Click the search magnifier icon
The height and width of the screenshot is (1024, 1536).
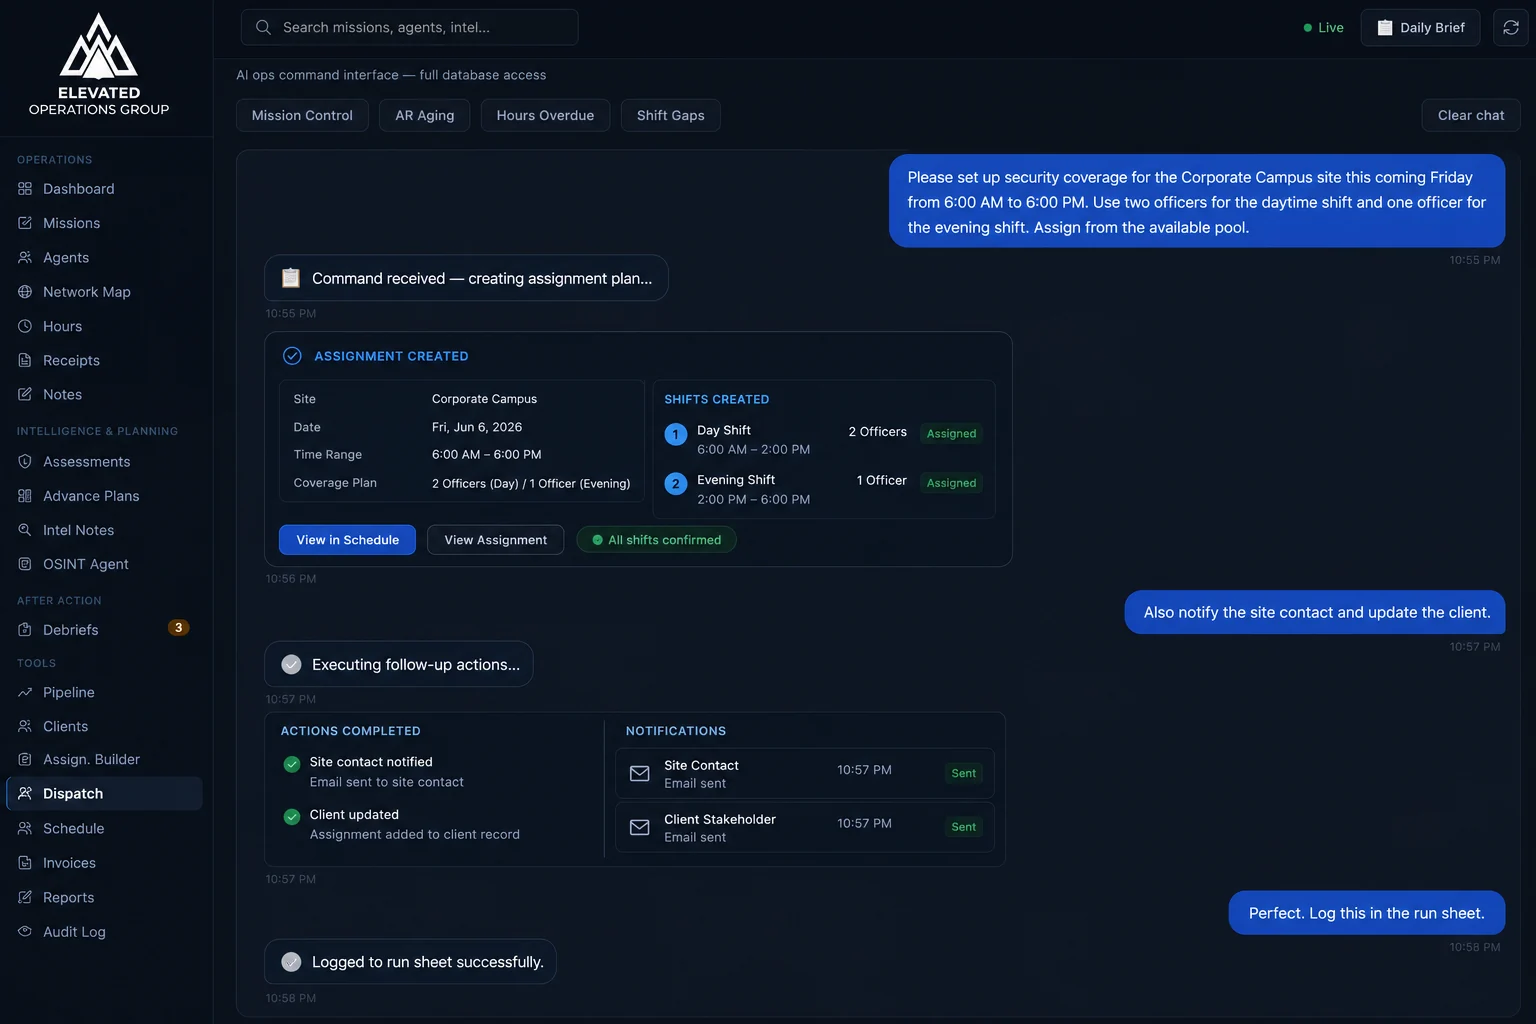click(x=263, y=27)
